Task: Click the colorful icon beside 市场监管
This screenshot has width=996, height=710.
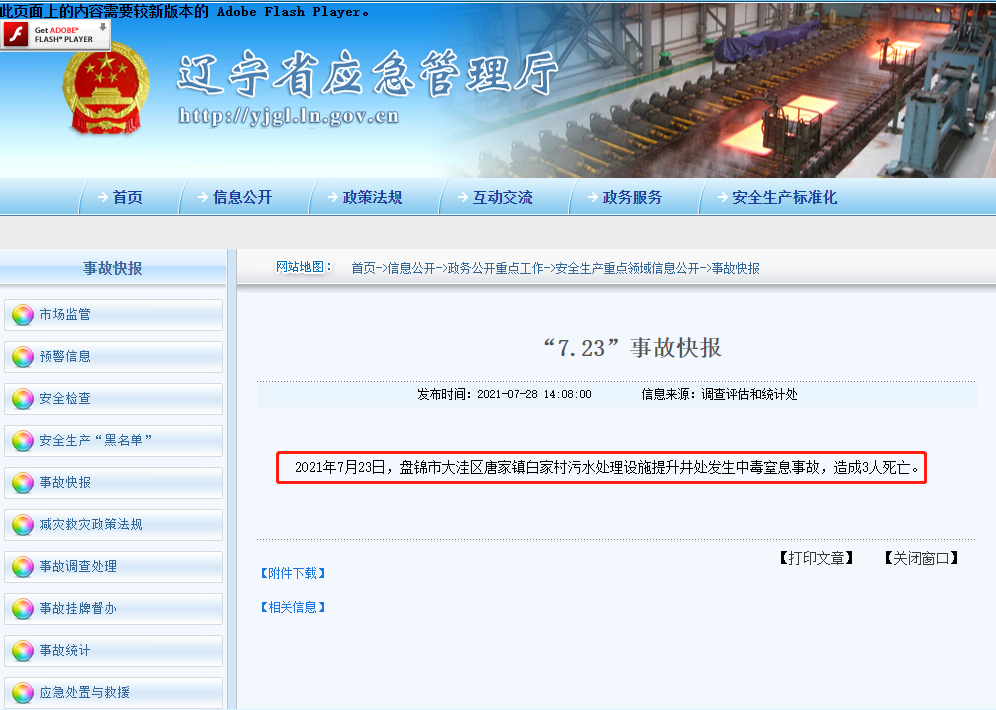Action: pyautogui.click(x=22, y=315)
